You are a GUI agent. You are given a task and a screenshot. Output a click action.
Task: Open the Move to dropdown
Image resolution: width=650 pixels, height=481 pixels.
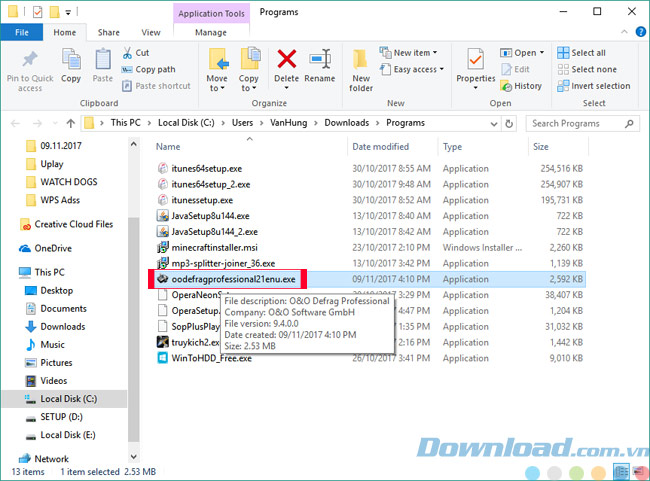pyautogui.click(x=217, y=83)
